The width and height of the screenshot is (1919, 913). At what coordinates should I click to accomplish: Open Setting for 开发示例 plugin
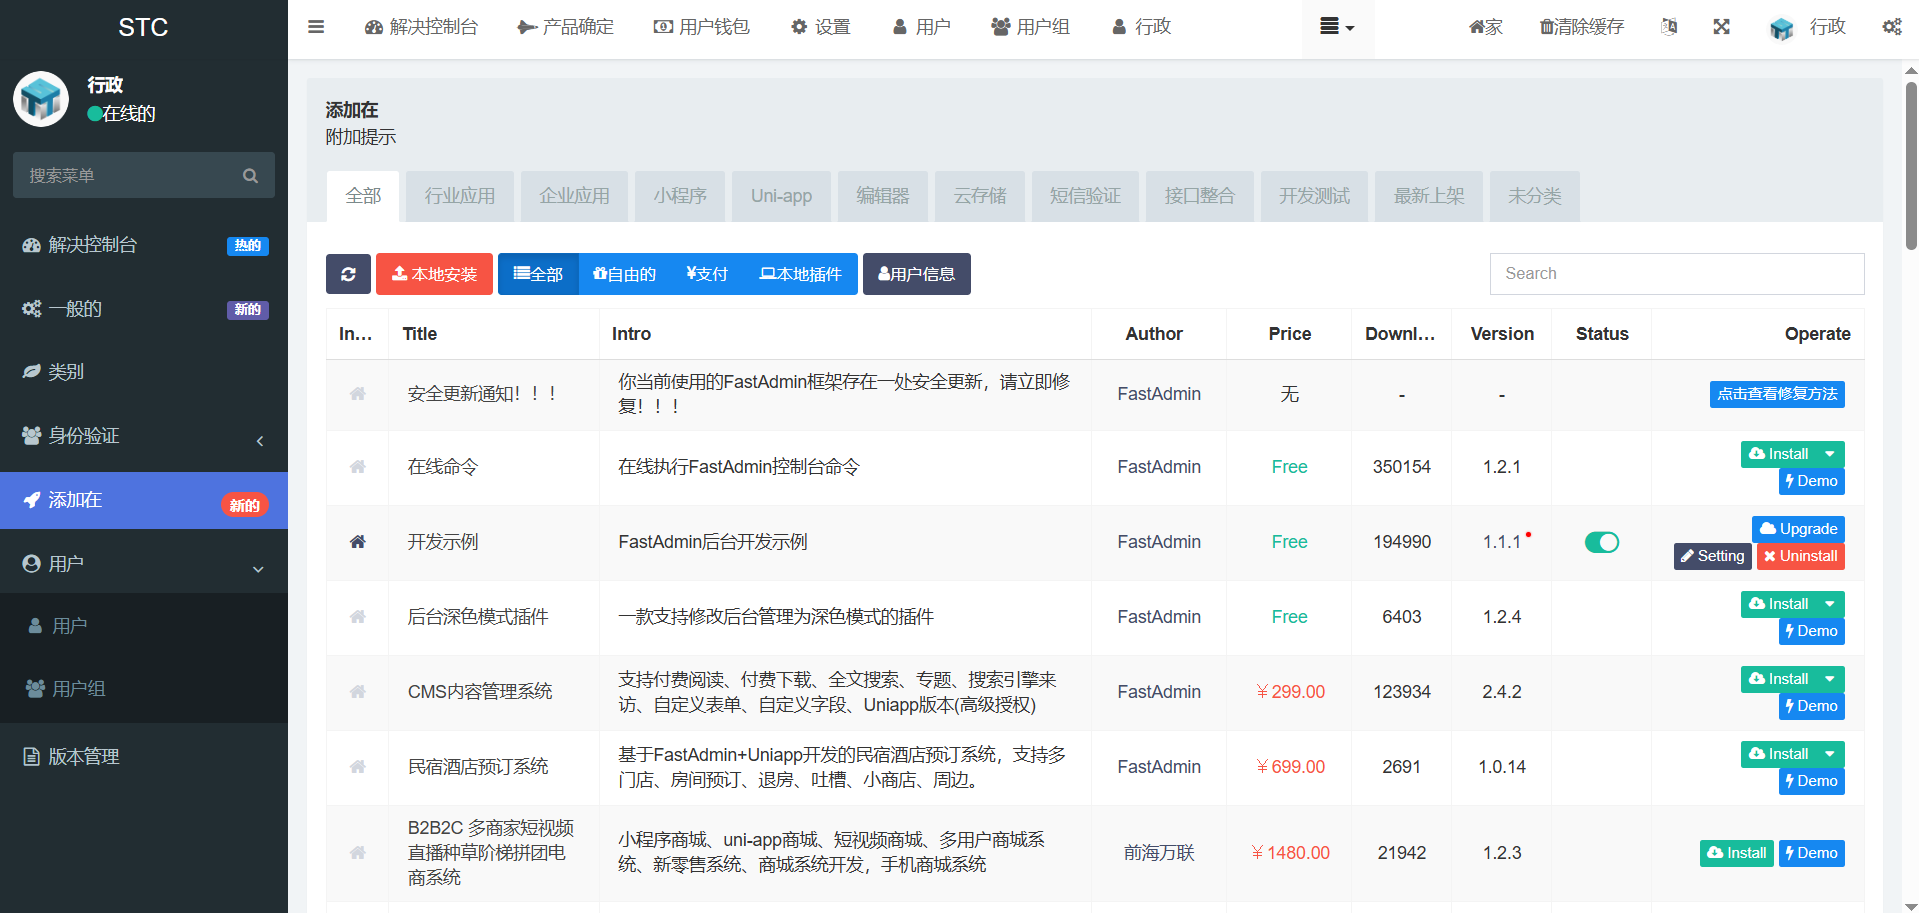coord(1712,556)
